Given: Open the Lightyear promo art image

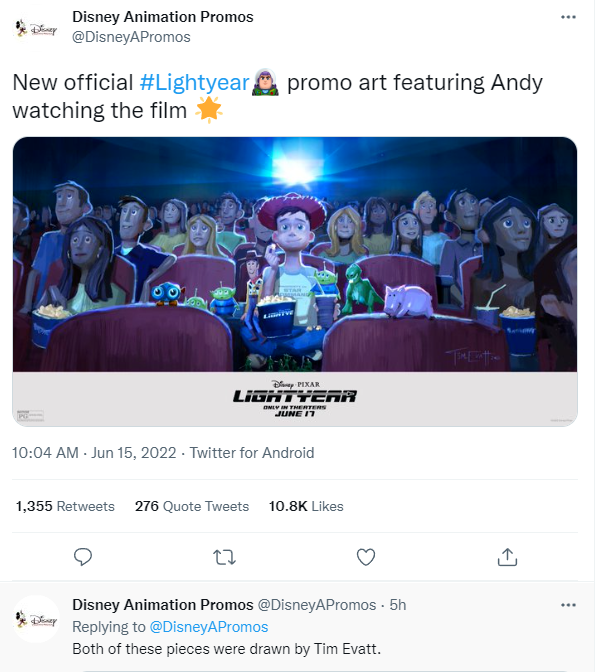Looking at the screenshot, I should (x=295, y=281).
